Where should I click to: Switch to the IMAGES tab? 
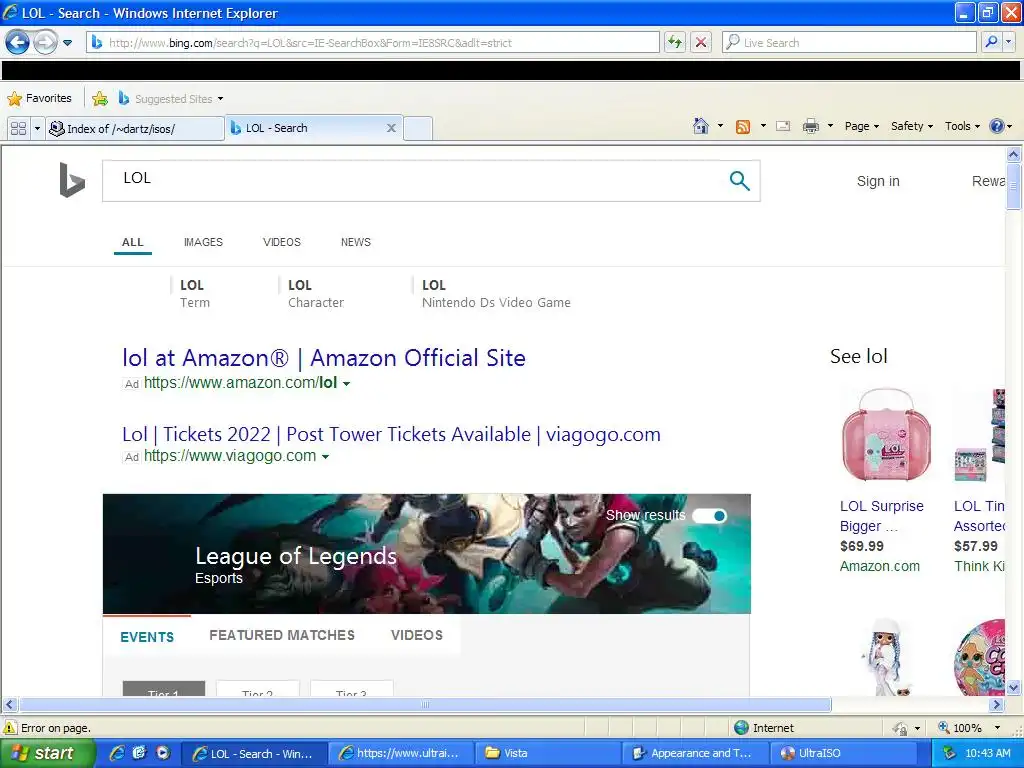click(203, 242)
